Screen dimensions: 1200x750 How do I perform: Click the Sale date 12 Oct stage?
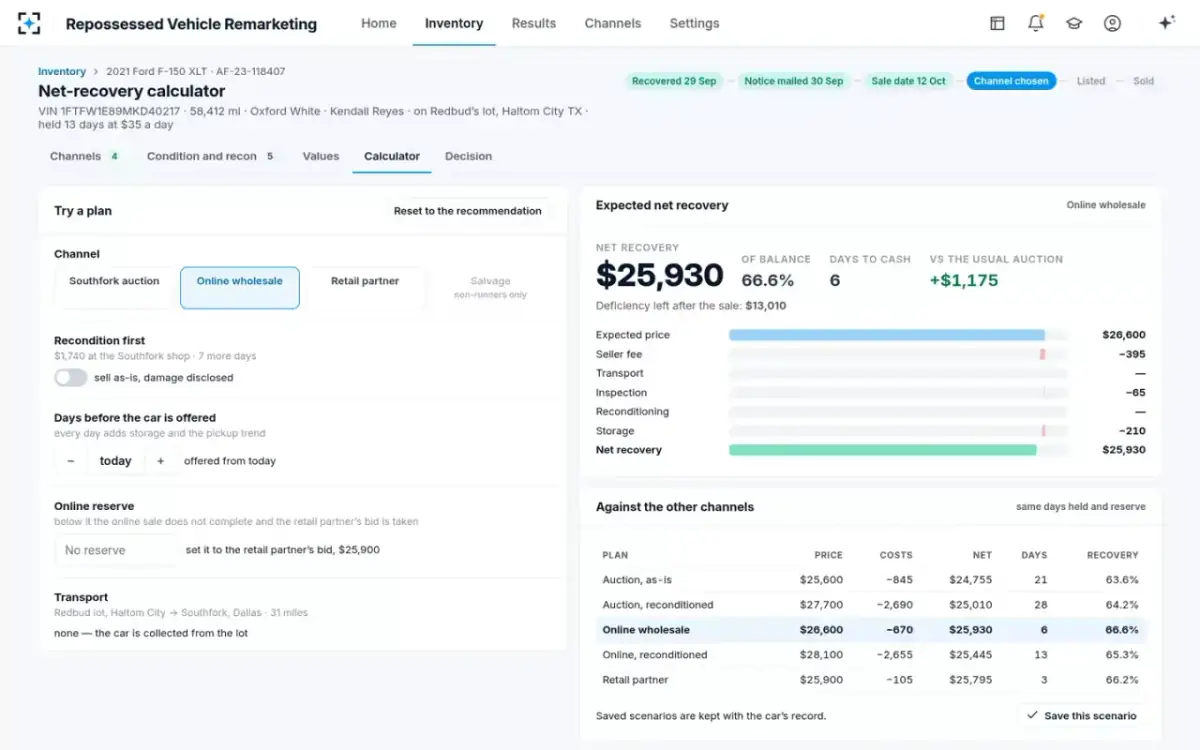pos(908,81)
